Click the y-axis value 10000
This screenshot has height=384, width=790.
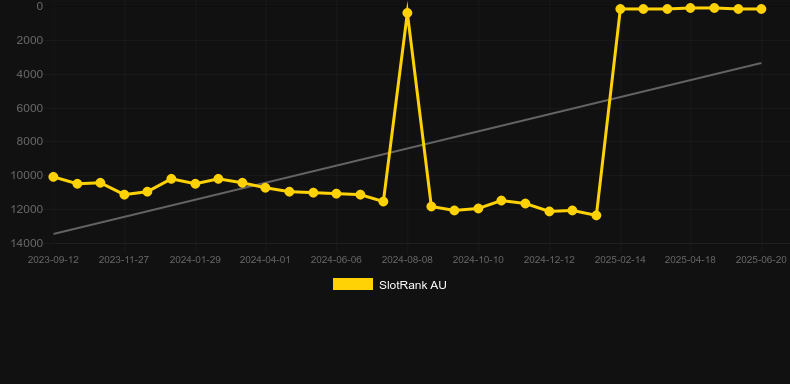[27, 175]
